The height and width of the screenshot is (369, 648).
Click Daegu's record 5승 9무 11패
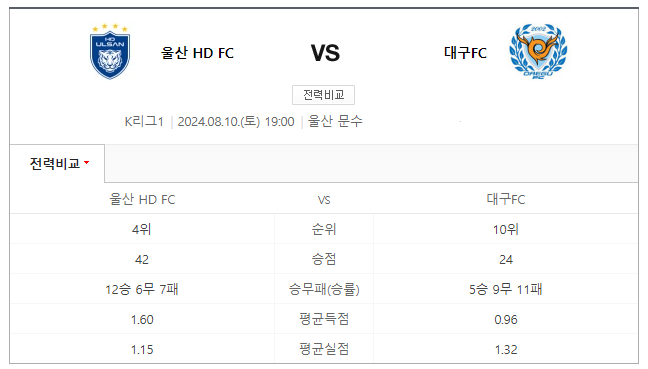pyautogui.click(x=506, y=289)
